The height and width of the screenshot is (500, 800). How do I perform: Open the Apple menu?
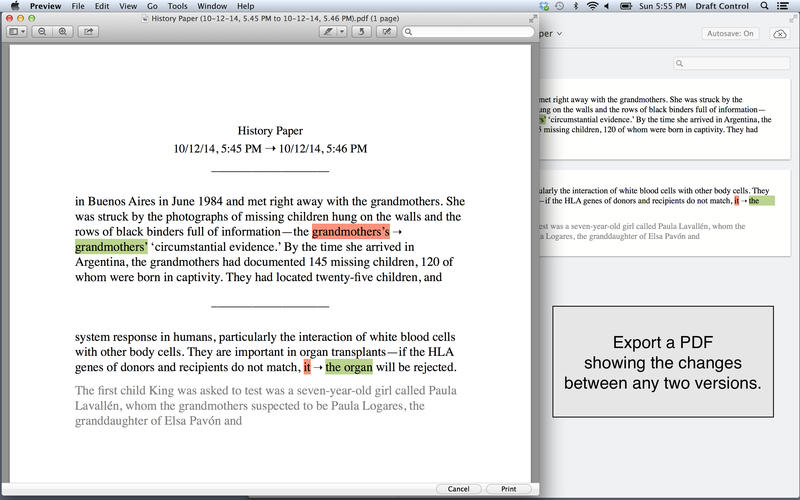(14, 6)
